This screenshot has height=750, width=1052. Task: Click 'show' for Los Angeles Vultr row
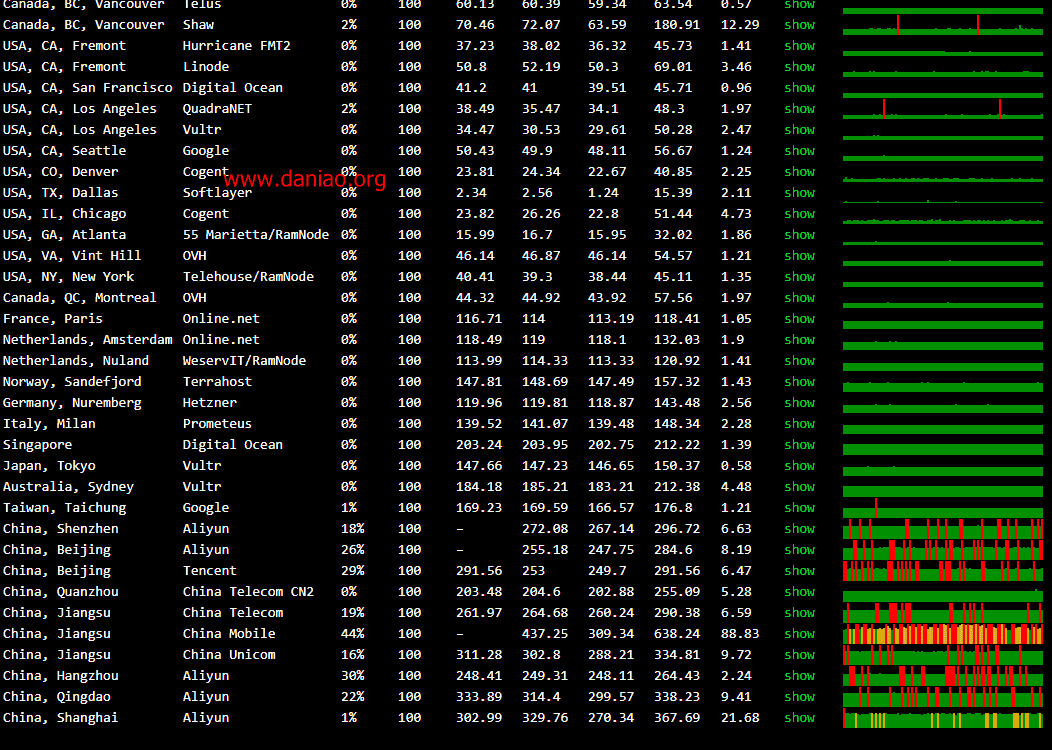pos(800,129)
